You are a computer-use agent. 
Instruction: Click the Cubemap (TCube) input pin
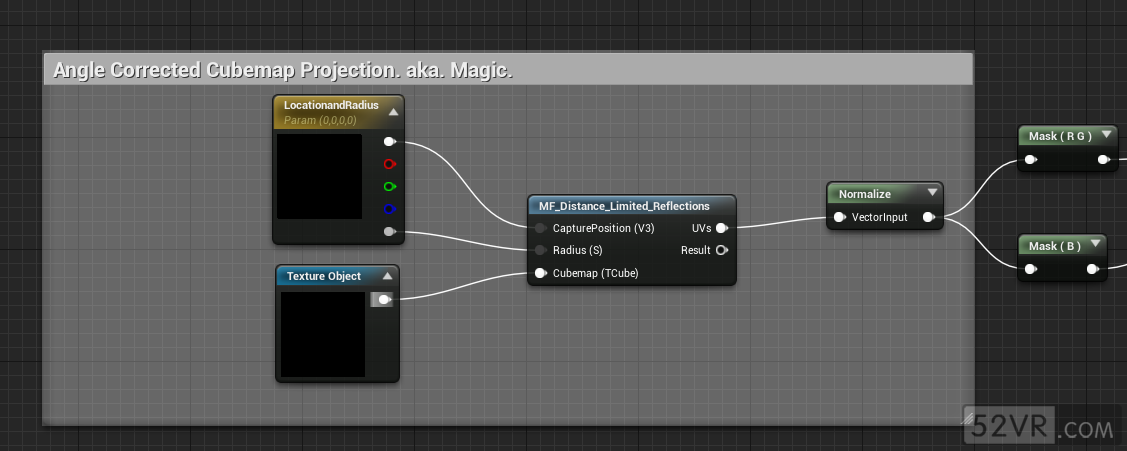(x=541, y=272)
